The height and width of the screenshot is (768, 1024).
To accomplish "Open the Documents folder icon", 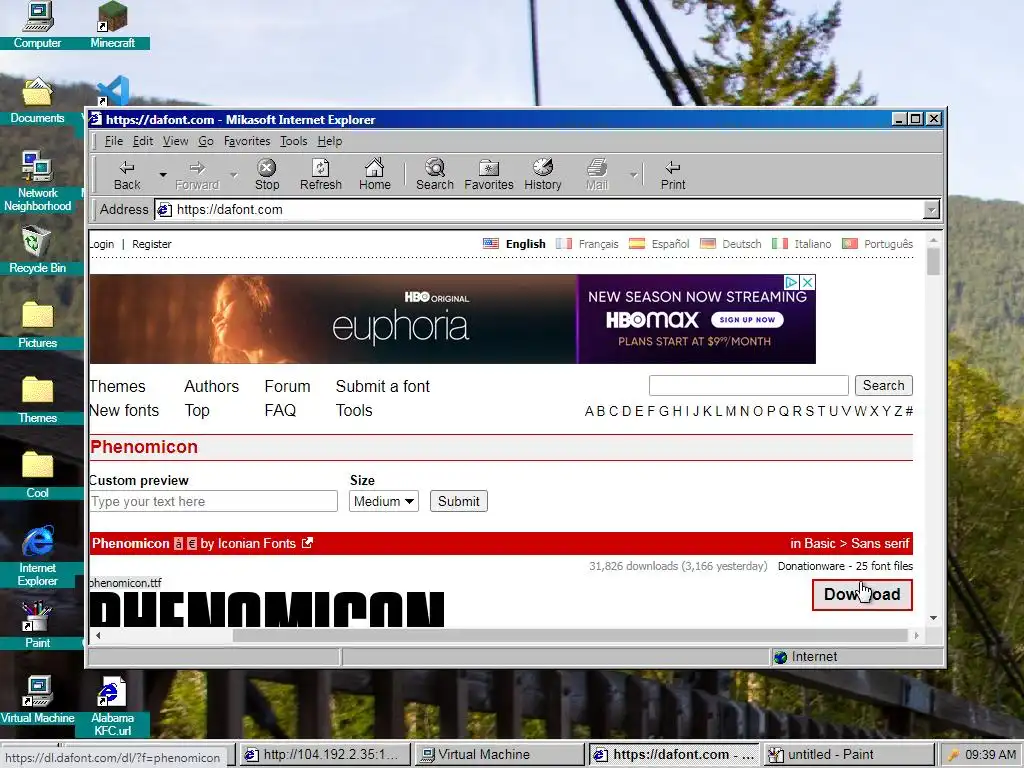I will [37, 100].
